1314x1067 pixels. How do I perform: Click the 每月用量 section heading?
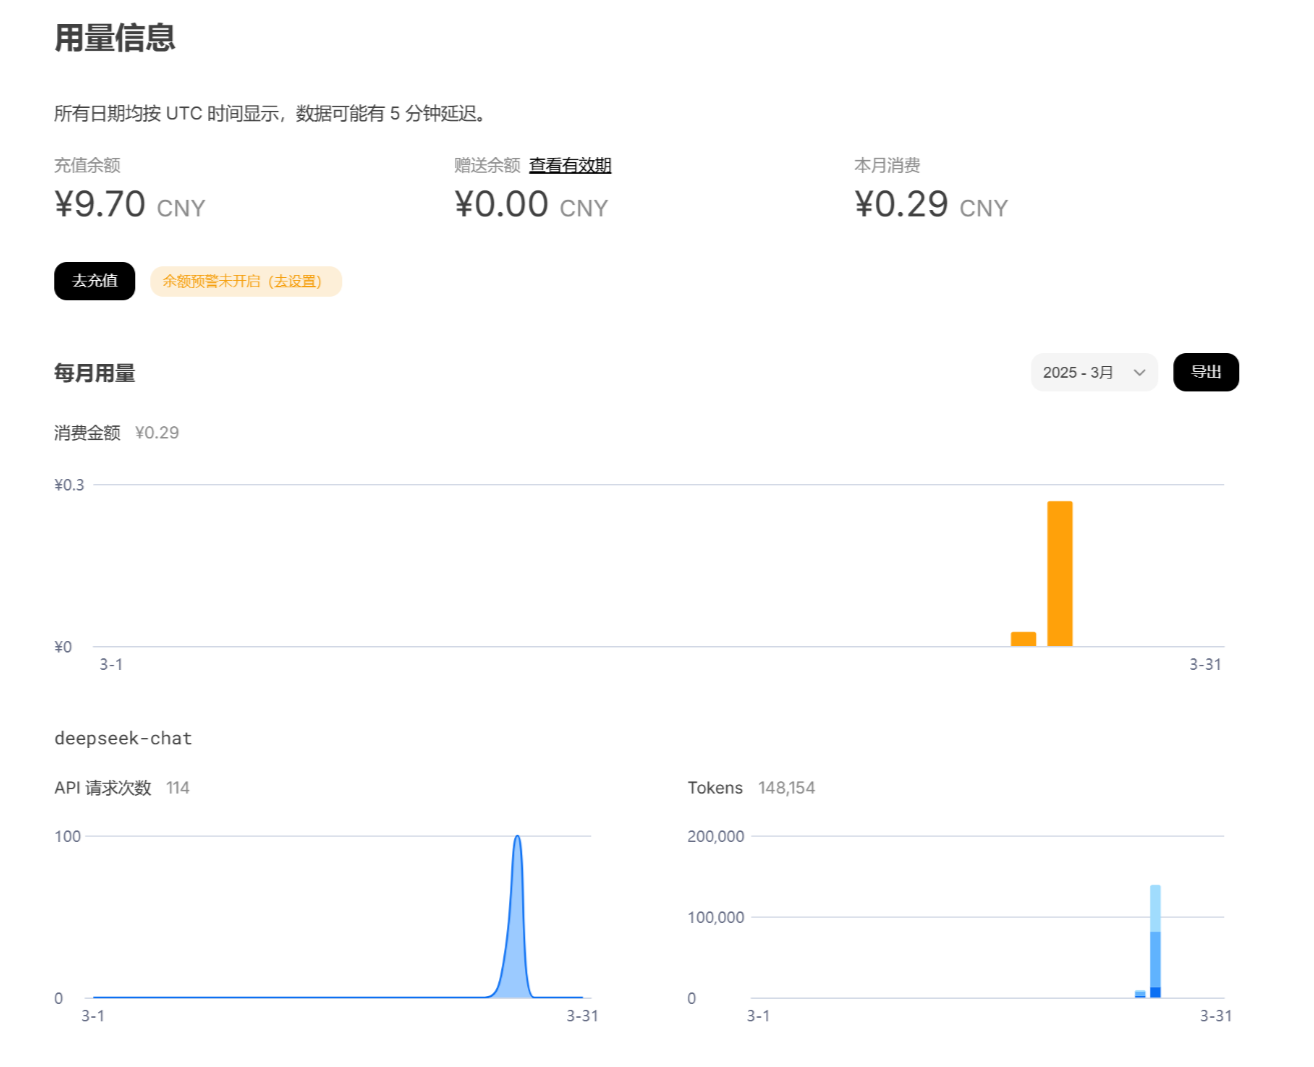pyautogui.click(x=95, y=373)
